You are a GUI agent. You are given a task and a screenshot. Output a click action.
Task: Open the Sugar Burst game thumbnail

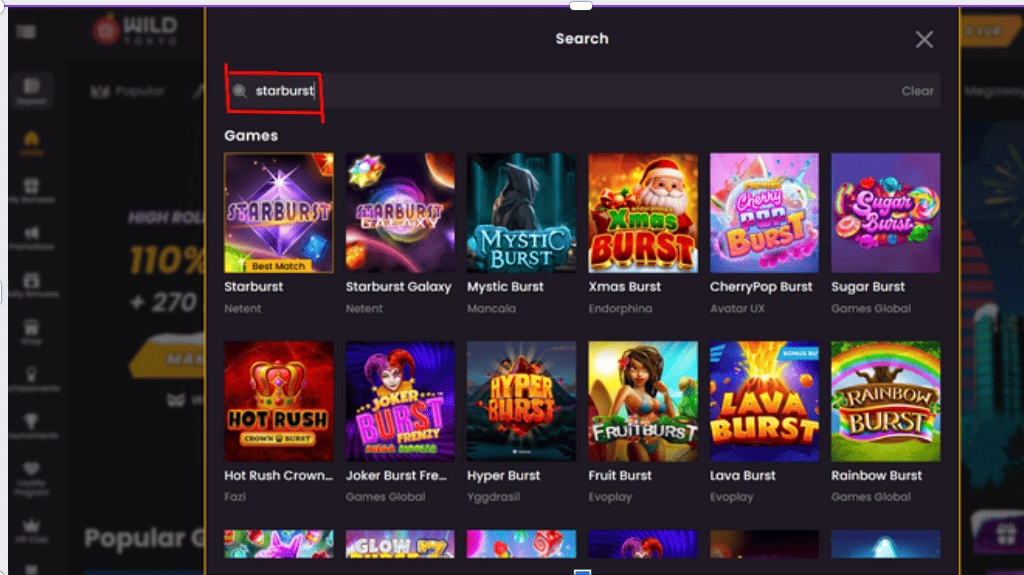click(x=886, y=213)
